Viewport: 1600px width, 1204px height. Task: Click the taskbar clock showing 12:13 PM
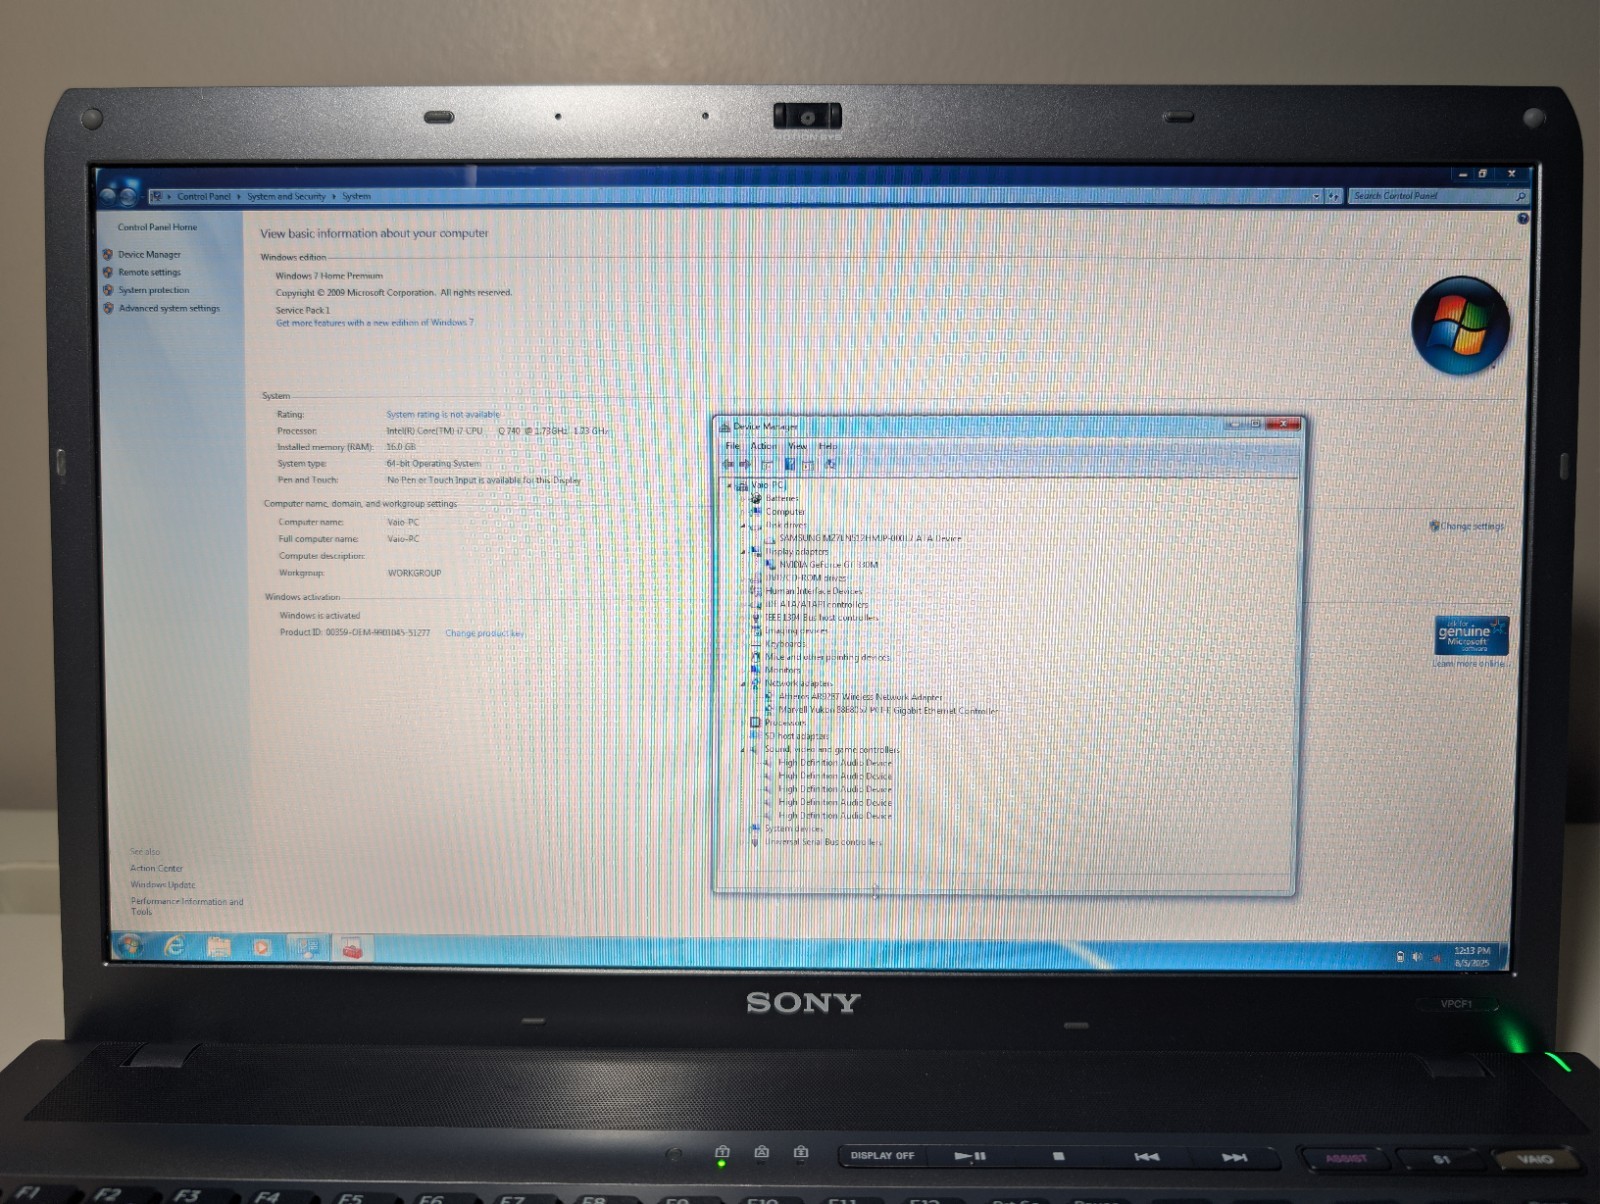[1472, 957]
